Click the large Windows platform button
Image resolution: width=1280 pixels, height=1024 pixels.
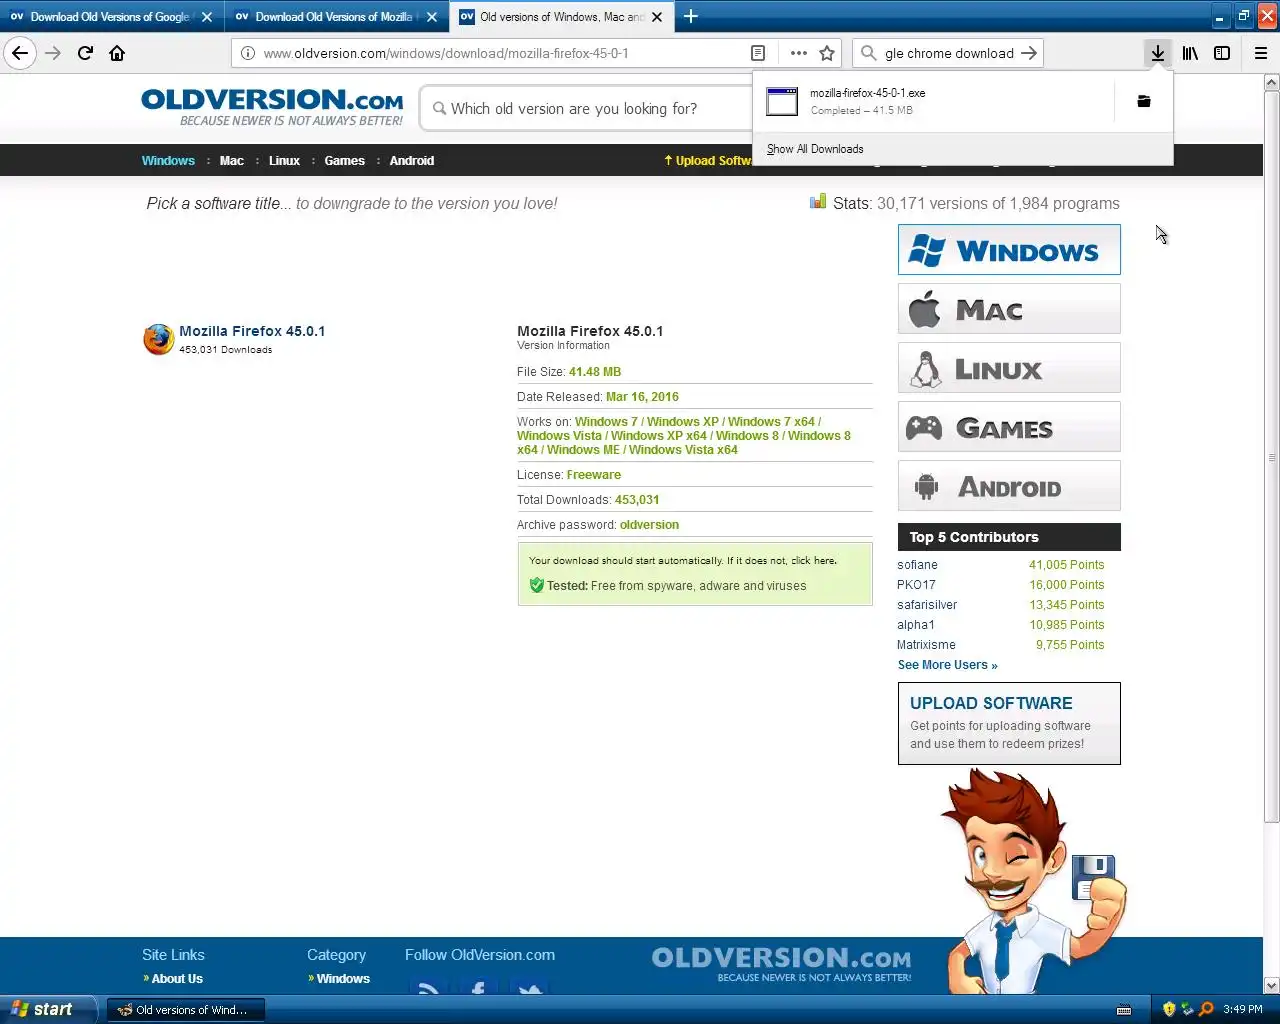[1009, 250]
